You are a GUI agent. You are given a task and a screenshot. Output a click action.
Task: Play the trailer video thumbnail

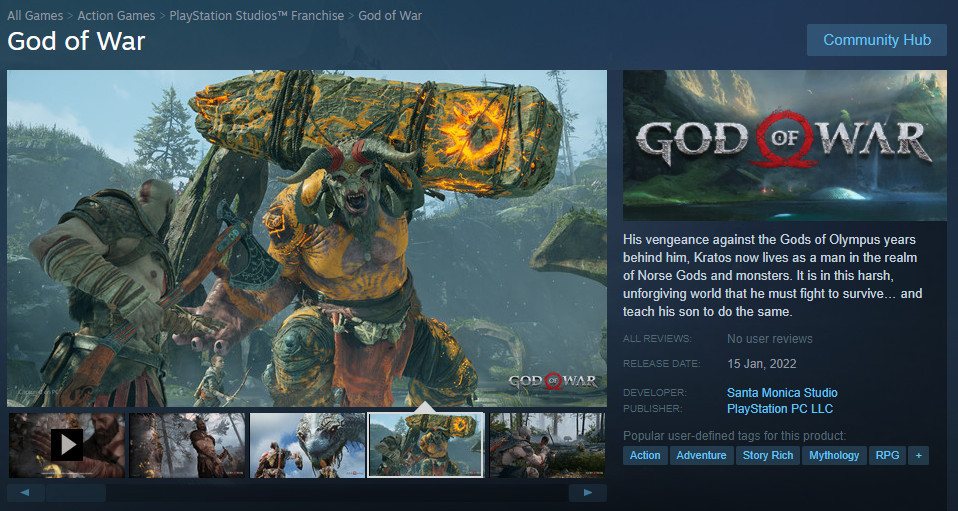67,445
